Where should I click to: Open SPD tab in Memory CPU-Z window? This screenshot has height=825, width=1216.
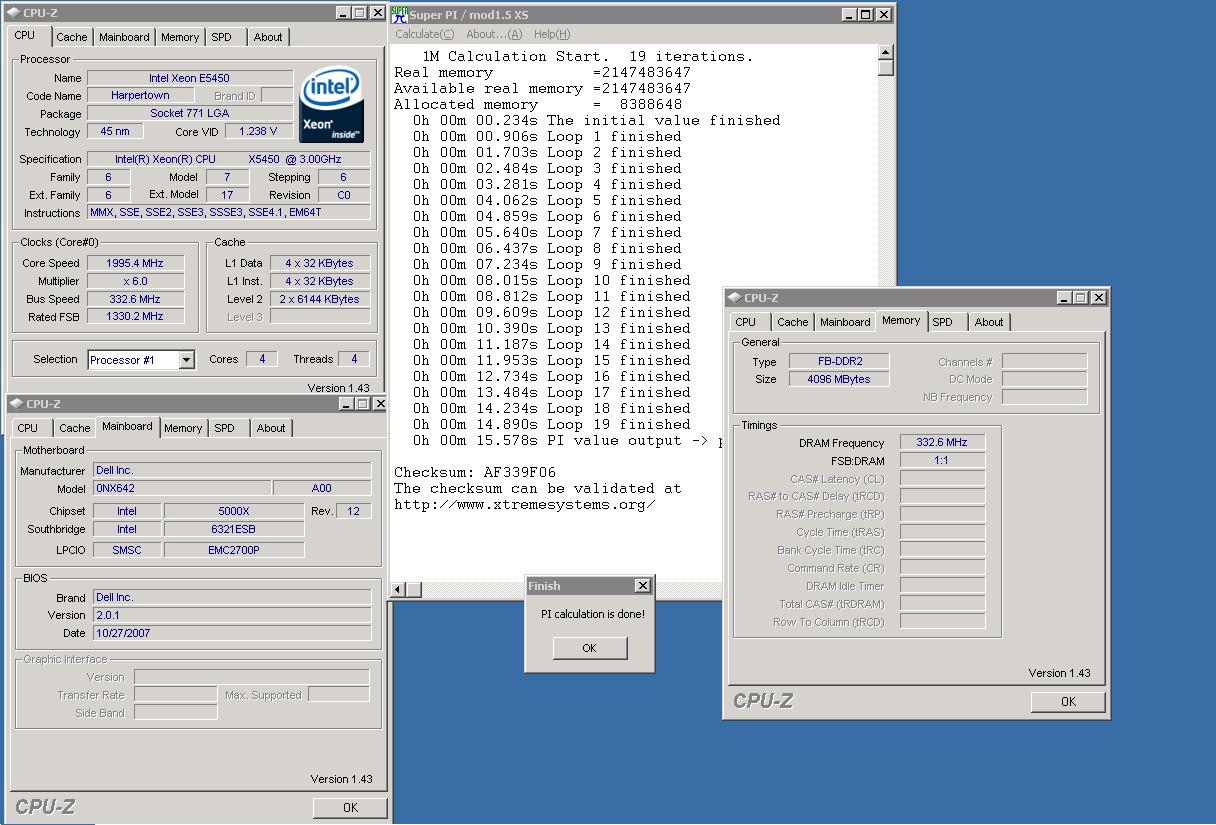pyautogui.click(x=943, y=322)
